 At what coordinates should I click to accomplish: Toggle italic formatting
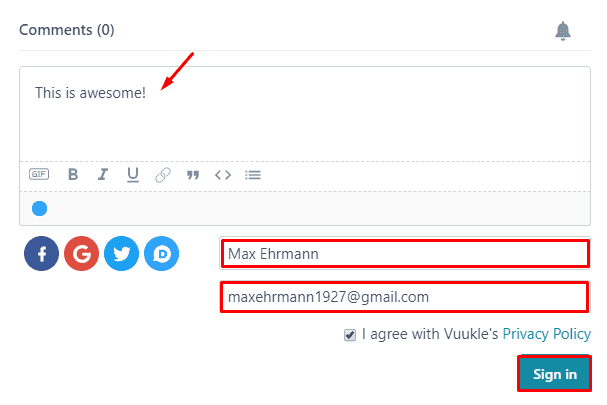(102, 174)
